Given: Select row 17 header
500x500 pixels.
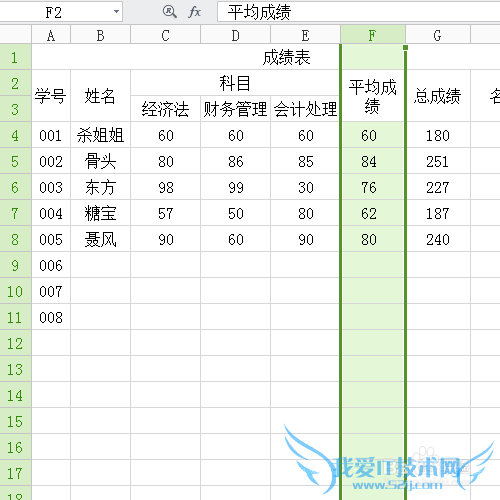Looking at the screenshot, I should tap(15, 473).
